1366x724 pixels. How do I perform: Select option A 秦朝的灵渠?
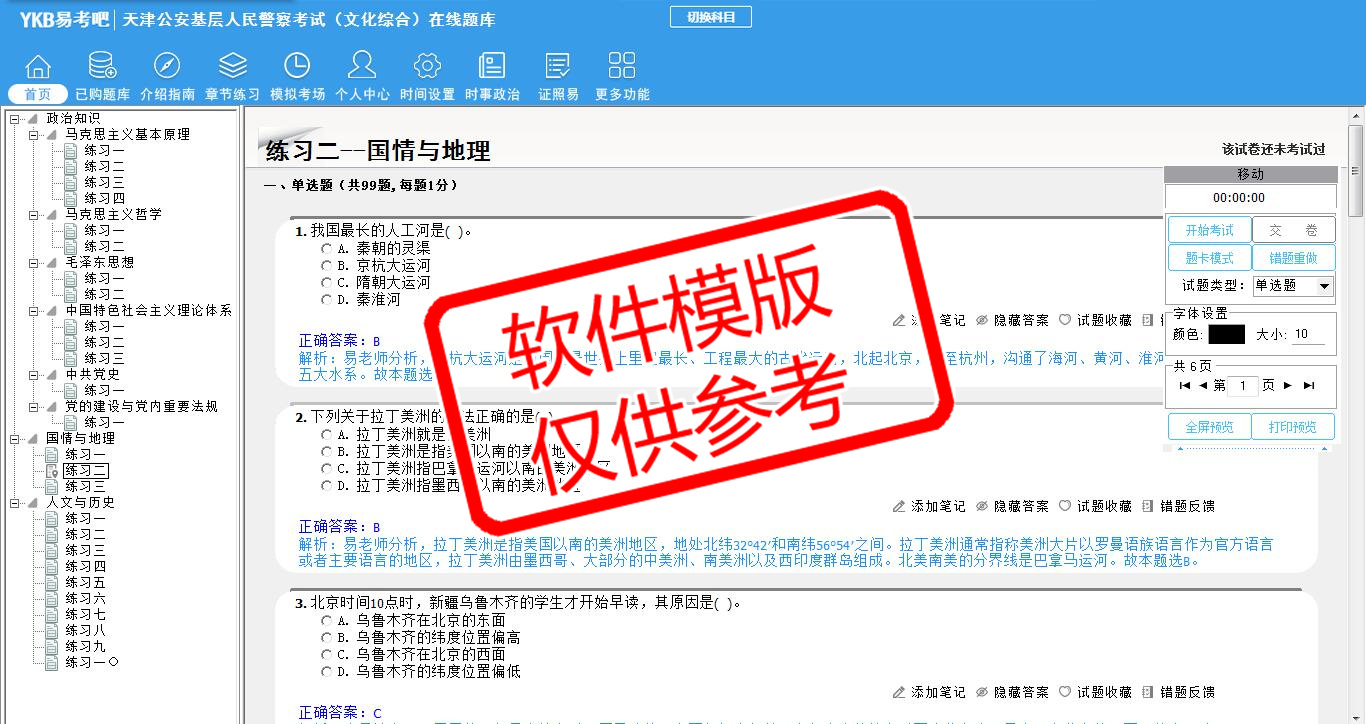(326, 248)
